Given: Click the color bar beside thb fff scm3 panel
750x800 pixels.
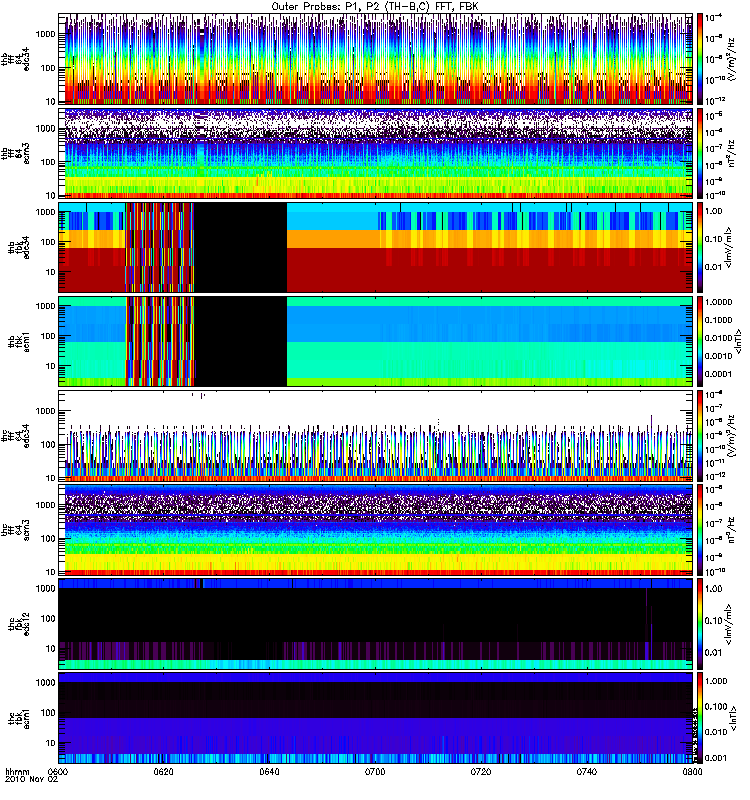Looking at the screenshot, I should tap(699, 153).
